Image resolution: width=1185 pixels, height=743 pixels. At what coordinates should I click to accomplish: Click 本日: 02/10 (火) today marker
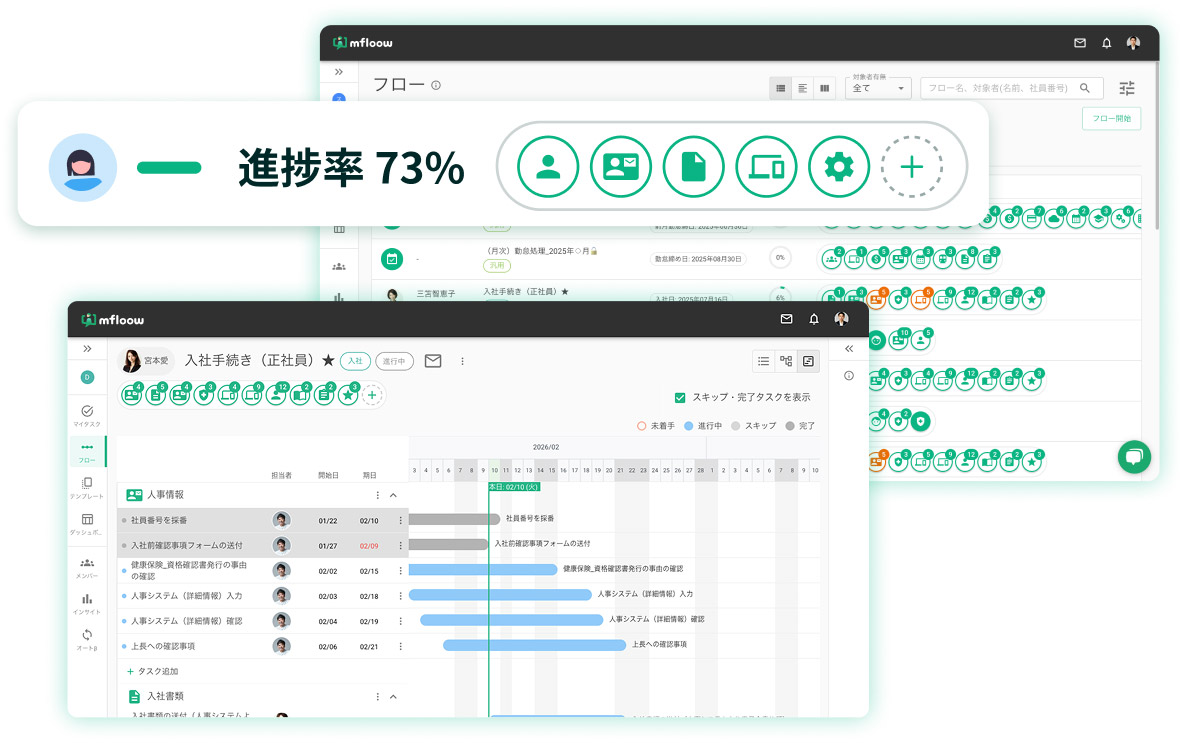[514, 487]
